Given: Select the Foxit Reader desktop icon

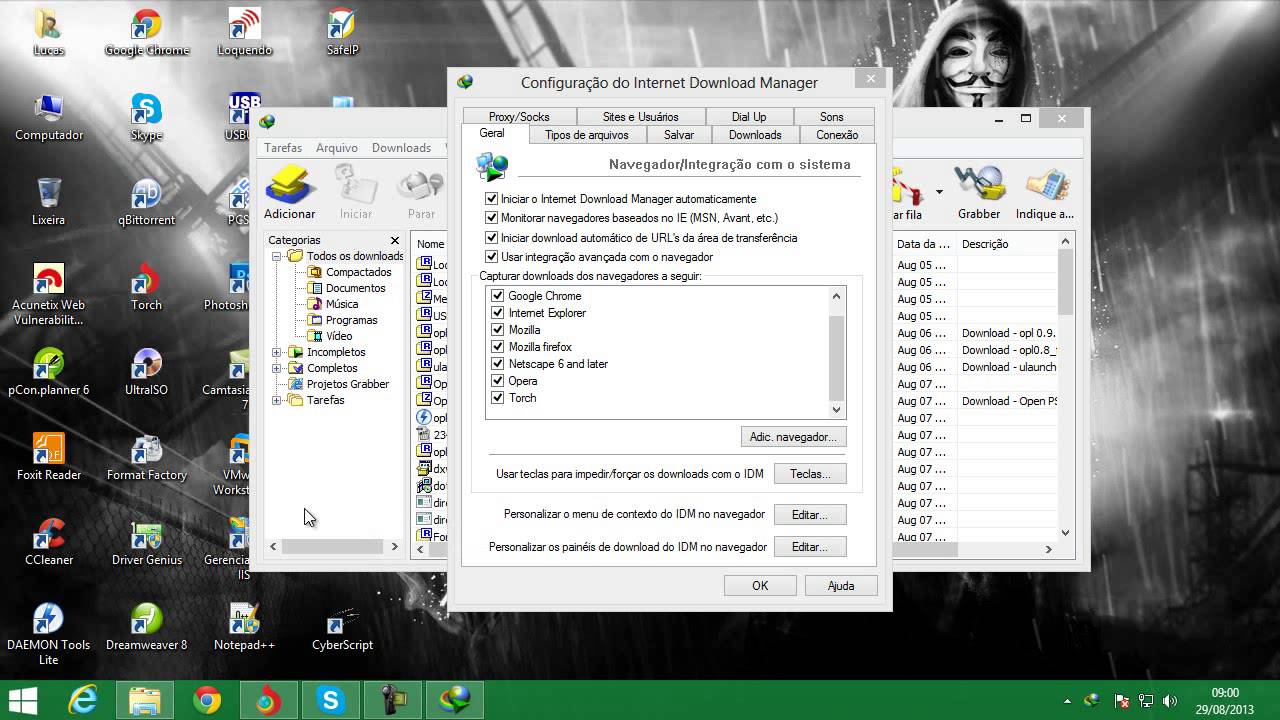Looking at the screenshot, I should coord(49,458).
